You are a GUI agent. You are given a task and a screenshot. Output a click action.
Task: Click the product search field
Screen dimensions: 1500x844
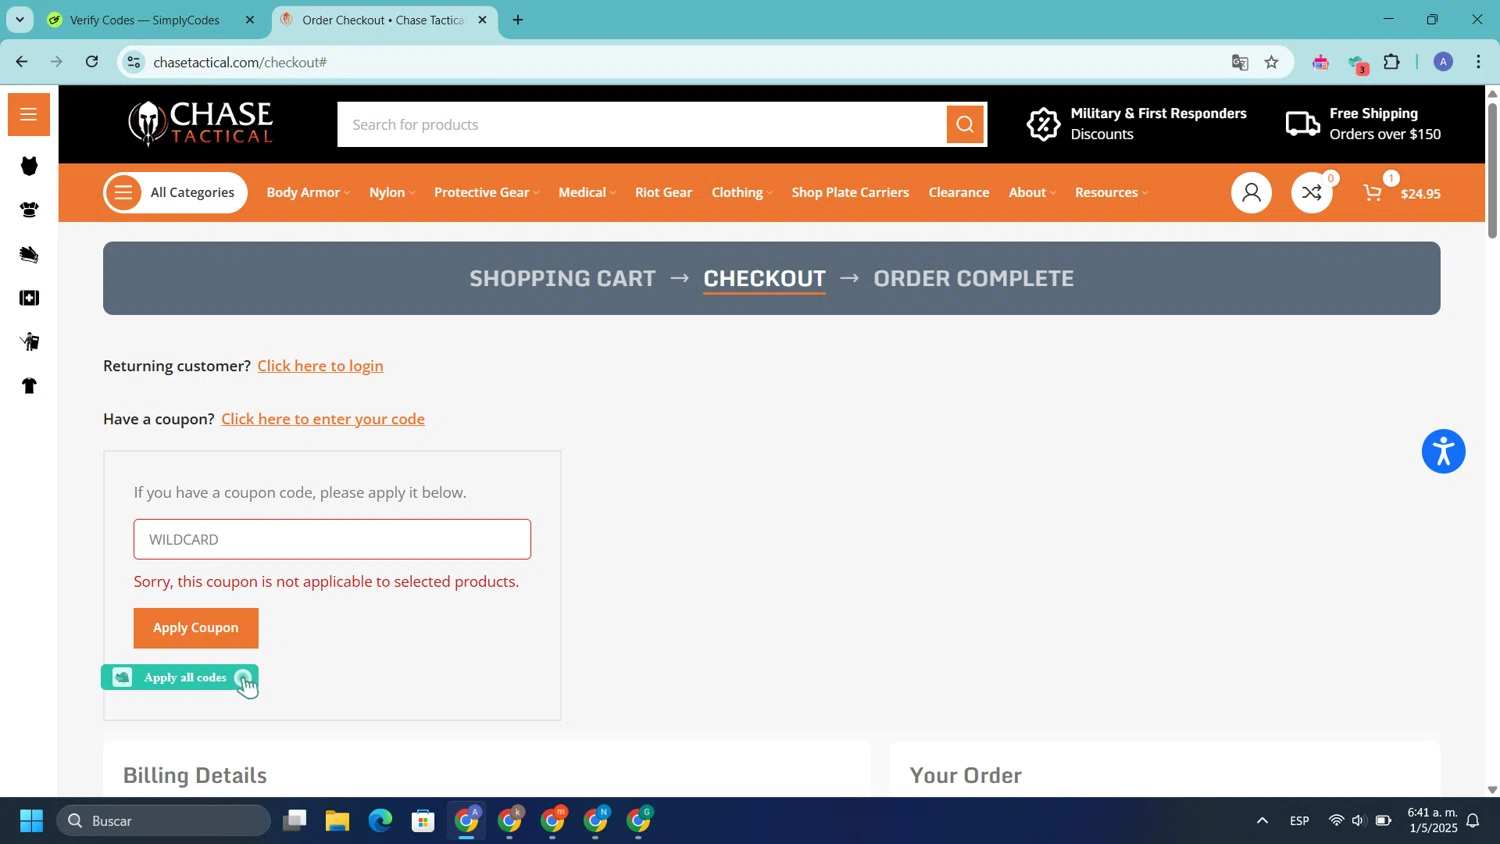pos(642,125)
